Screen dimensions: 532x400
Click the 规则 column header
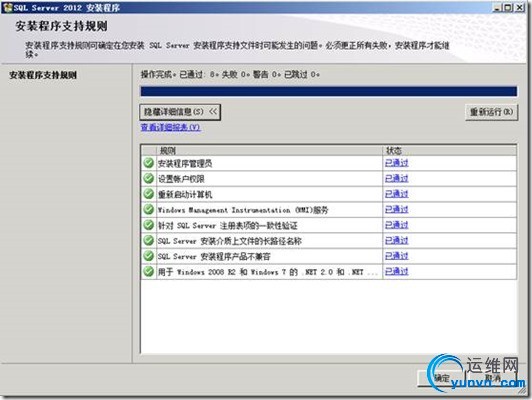[x=269, y=150]
